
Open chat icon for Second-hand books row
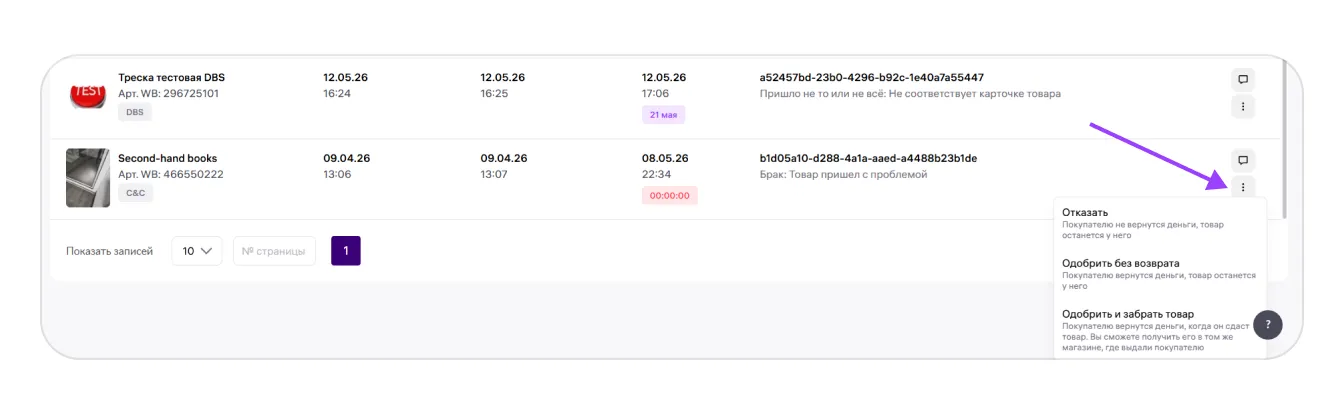pyautogui.click(x=1242, y=160)
